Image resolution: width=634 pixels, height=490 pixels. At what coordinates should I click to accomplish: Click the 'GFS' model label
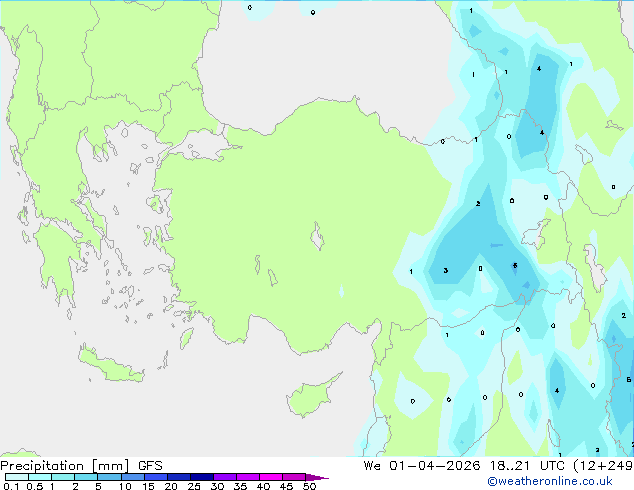pyautogui.click(x=150, y=466)
